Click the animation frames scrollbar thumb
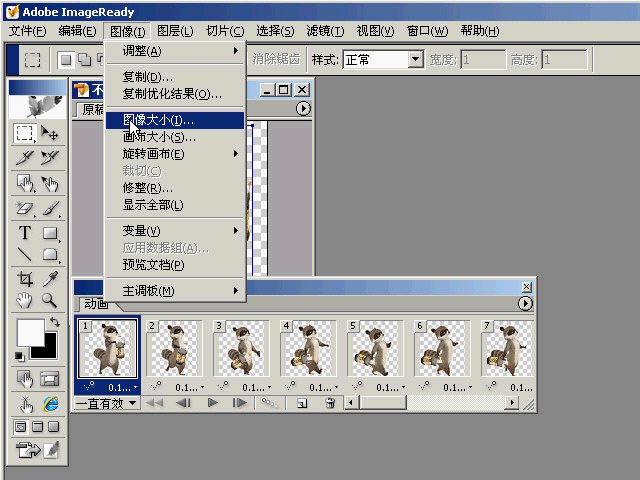This screenshot has height=480, width=640. click(383, 403)
